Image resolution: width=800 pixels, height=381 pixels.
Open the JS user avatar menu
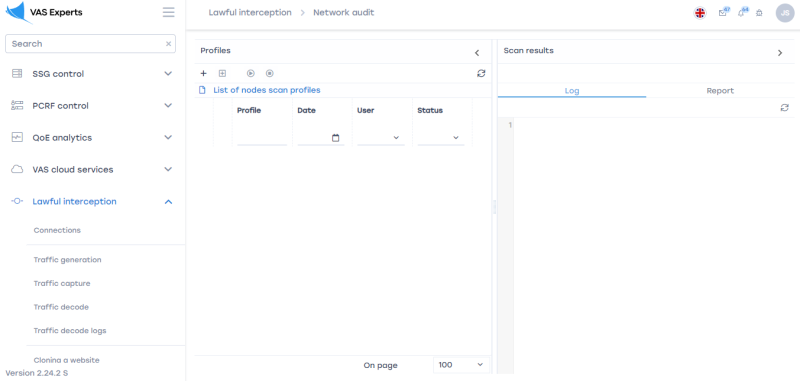point(785,13)
